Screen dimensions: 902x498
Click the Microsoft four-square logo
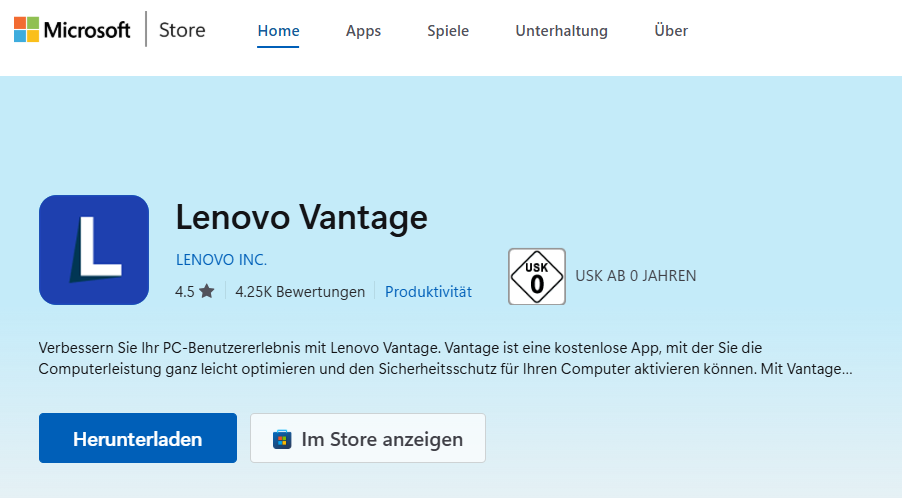tap(26, 29)
